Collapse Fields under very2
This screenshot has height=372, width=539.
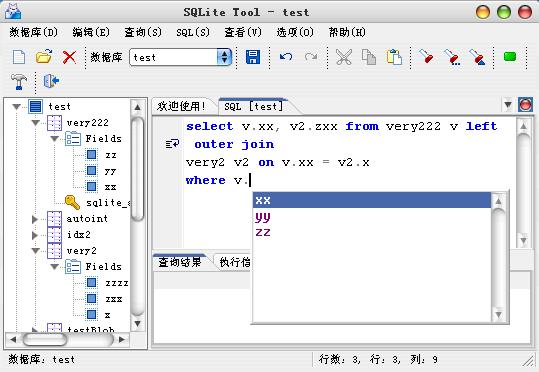[x=54, y=267]
